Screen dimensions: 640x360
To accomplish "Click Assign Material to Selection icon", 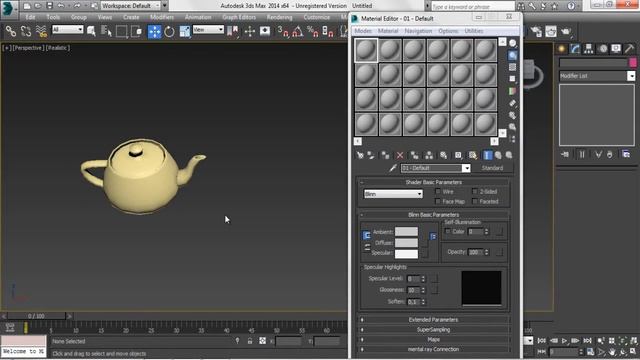I will [385, 156].
